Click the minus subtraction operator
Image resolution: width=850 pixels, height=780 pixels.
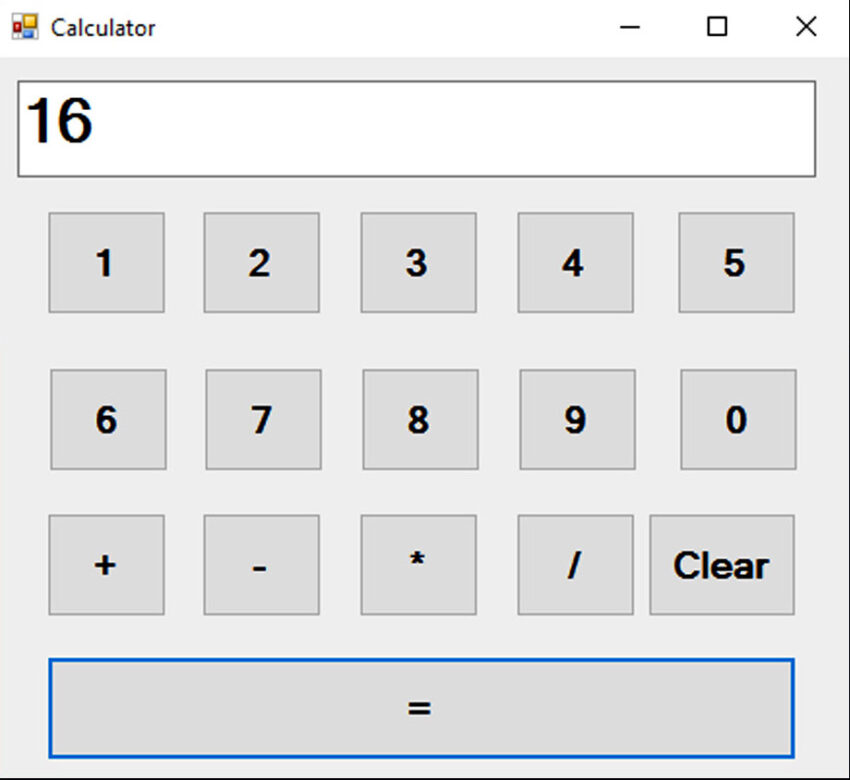(261, 565)
